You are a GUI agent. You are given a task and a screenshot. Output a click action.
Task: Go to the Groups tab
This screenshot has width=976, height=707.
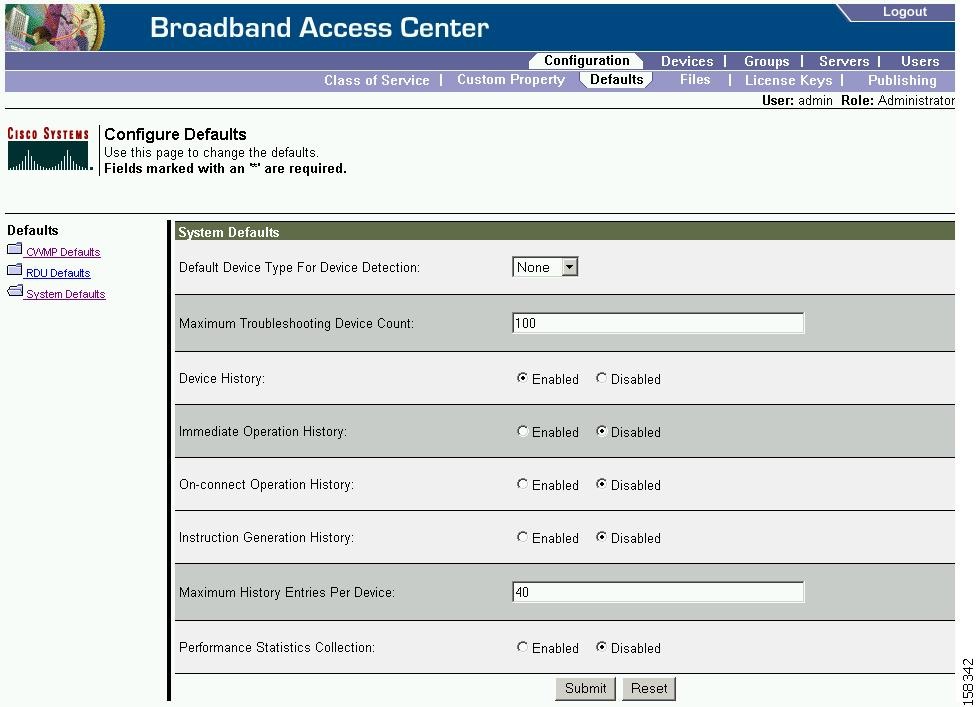tap(766, 61)
